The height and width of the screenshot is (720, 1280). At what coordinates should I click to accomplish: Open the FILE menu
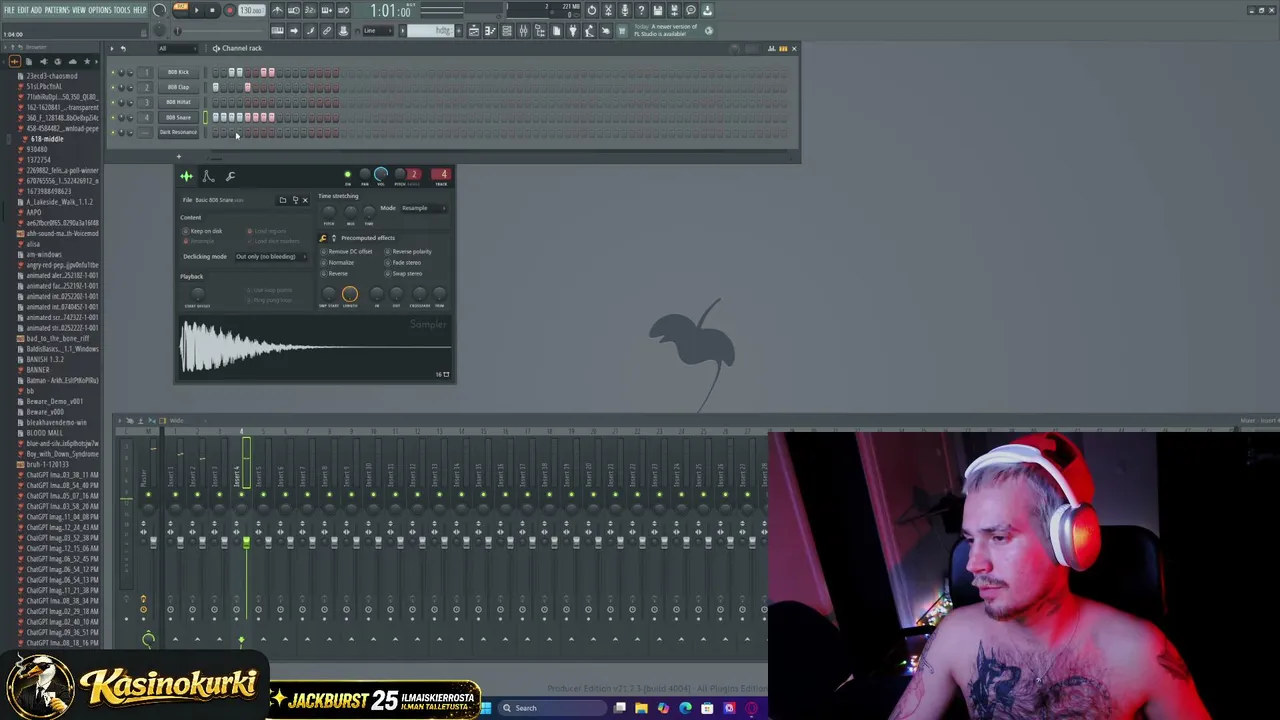coord(9,10)
